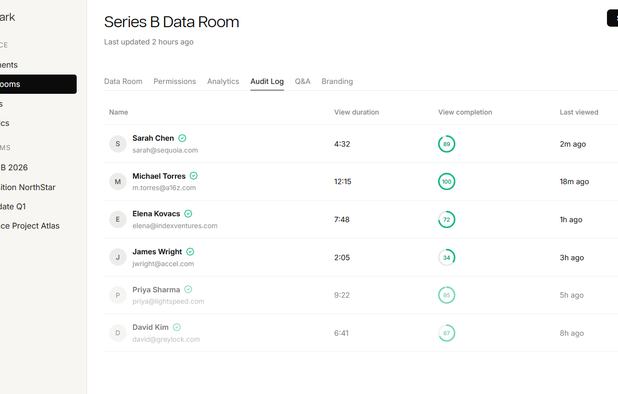Click Elena Kovacs's verified badge icon
The height and width of the screenshot is (394, 618).
[x=188, y=214]
